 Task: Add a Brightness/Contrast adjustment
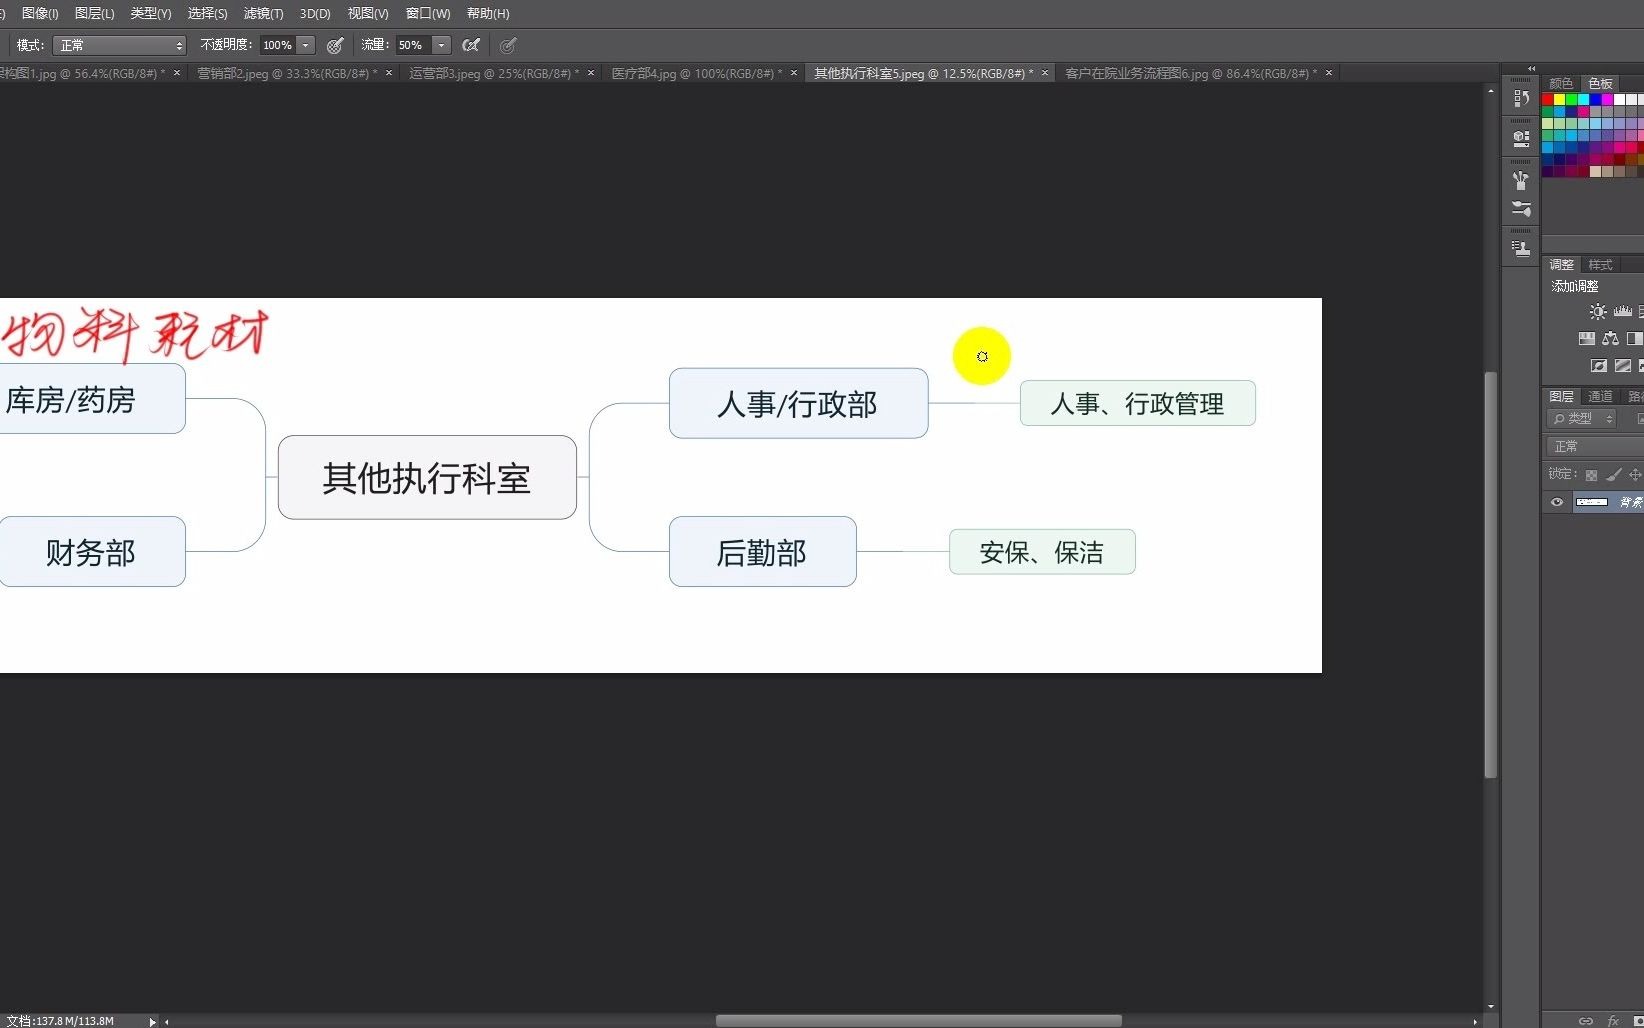[1598, 312]
